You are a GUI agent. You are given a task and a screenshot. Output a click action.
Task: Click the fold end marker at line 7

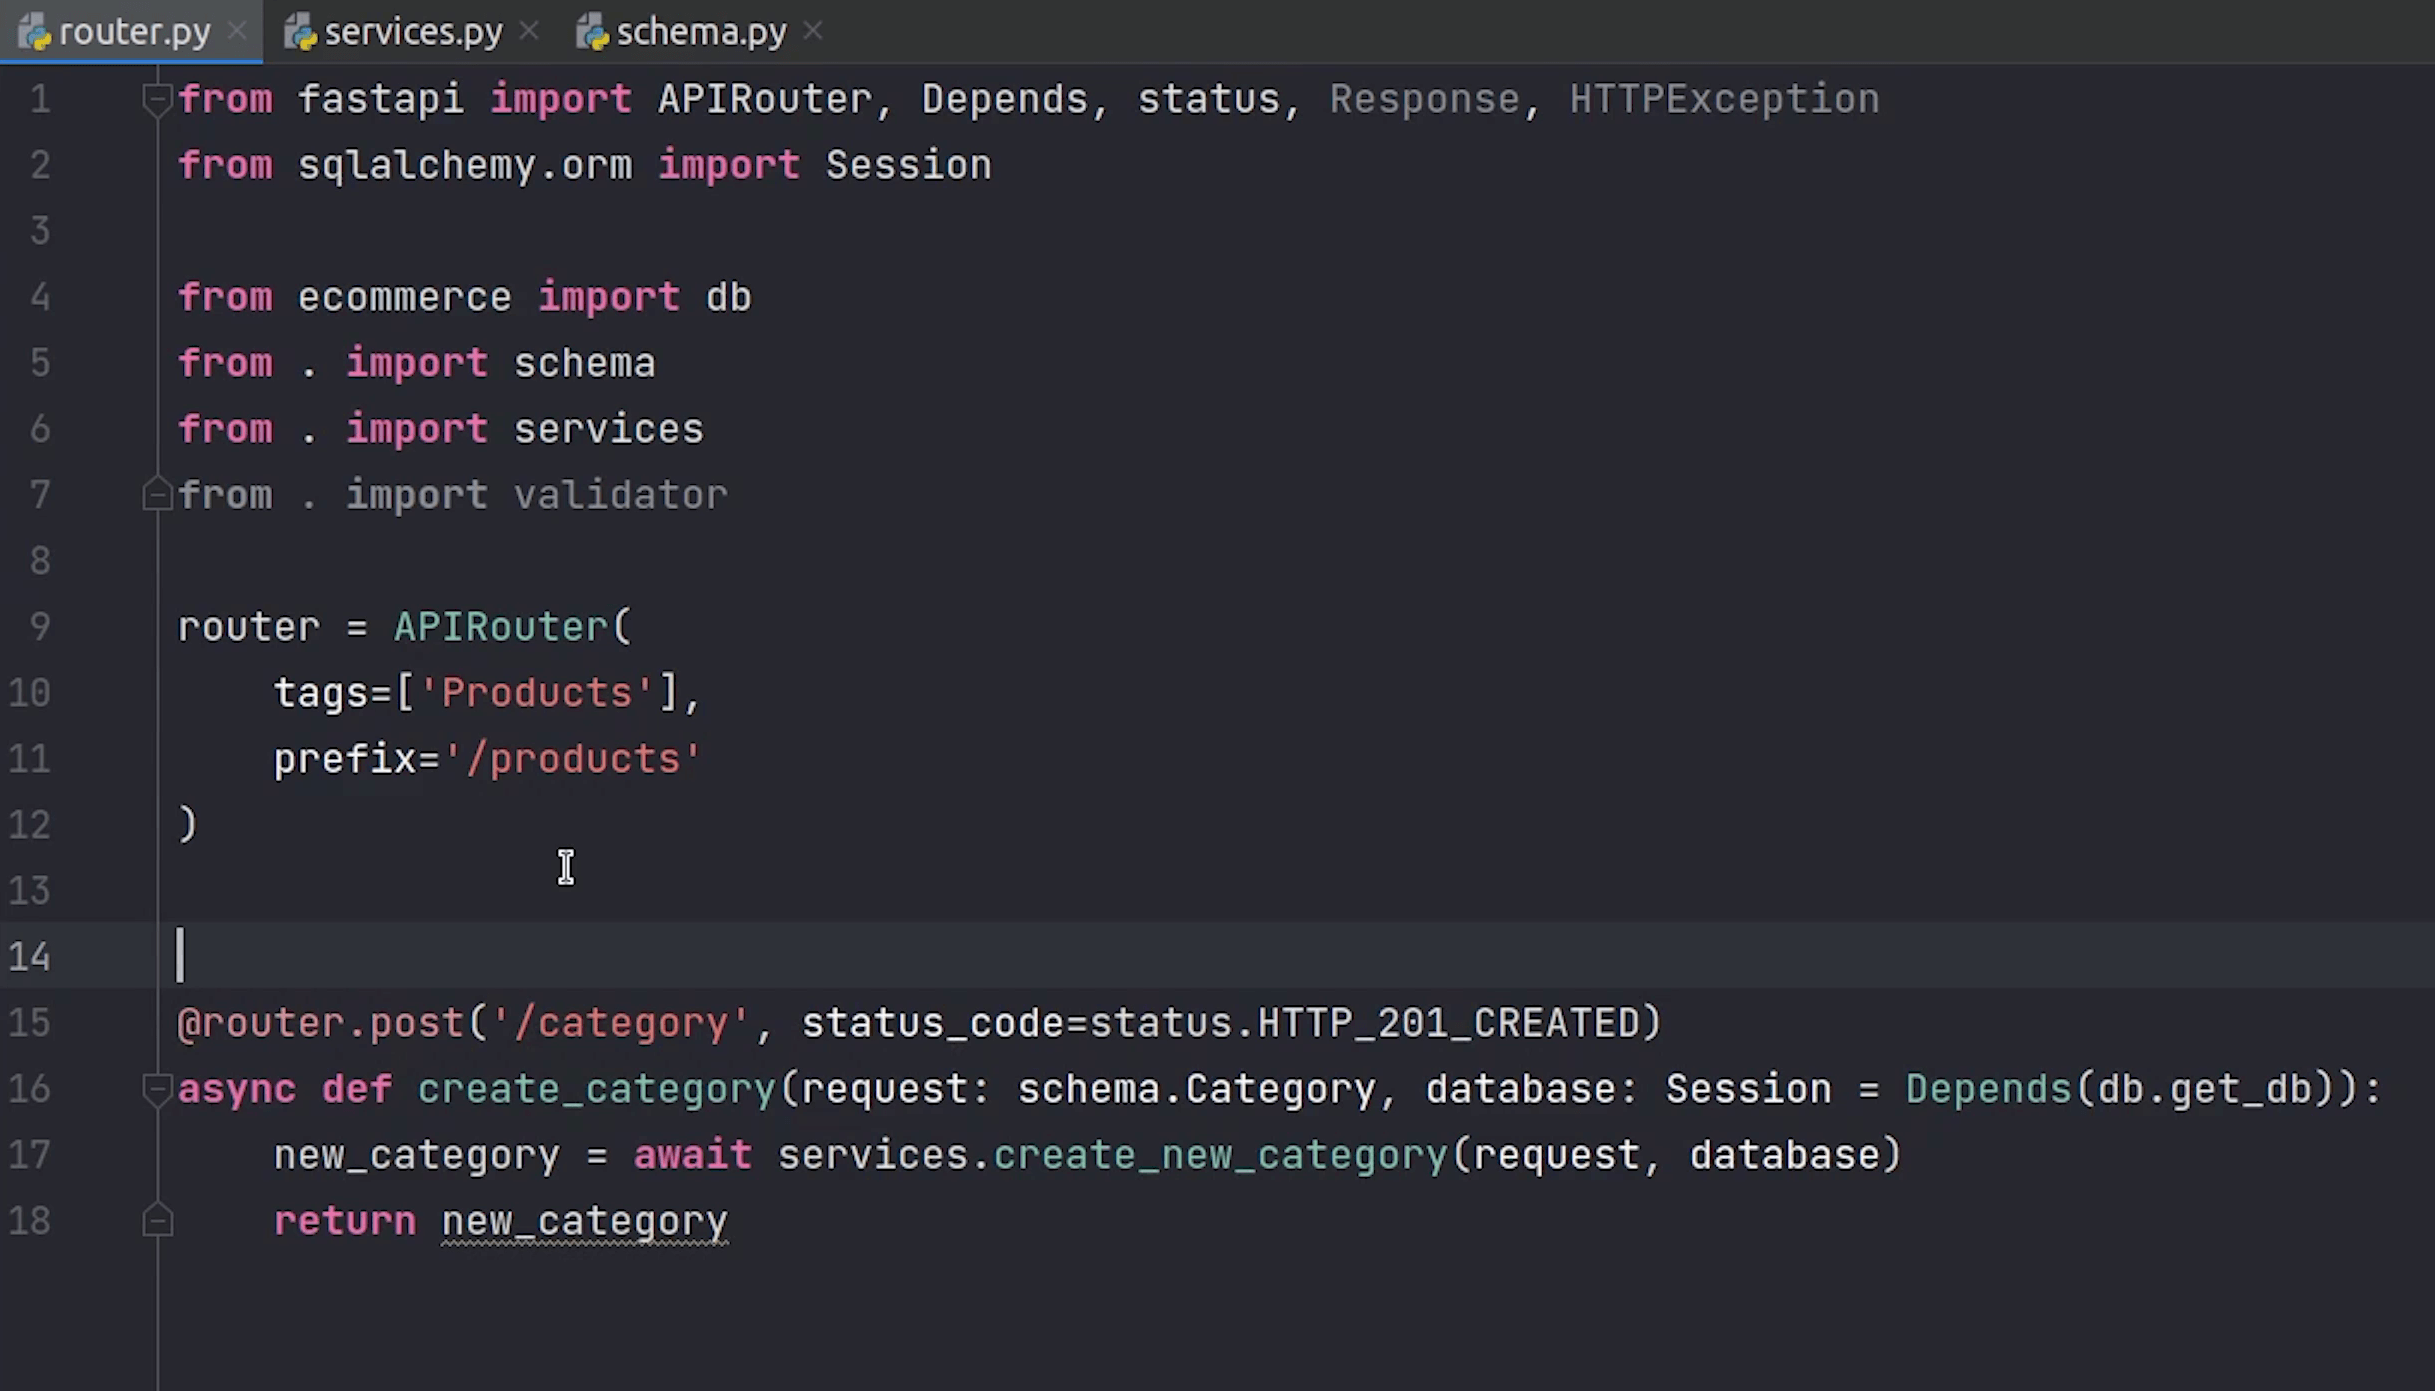pyautogui.click(x=157, y=495)
